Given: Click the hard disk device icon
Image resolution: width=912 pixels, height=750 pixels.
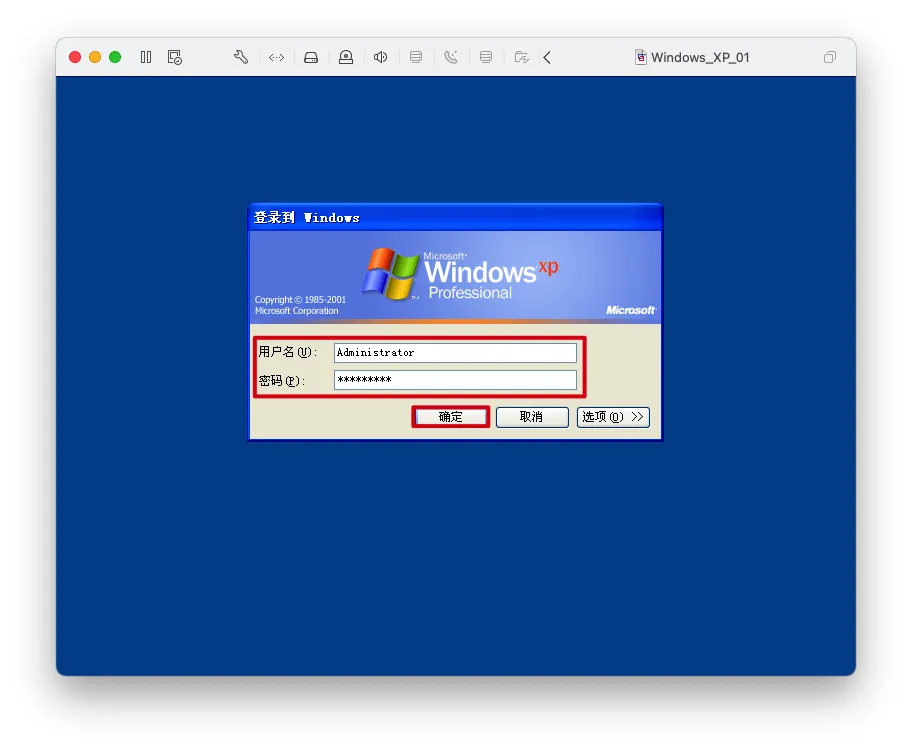Looking at the screenshot, I should click(x=311, y=57).
